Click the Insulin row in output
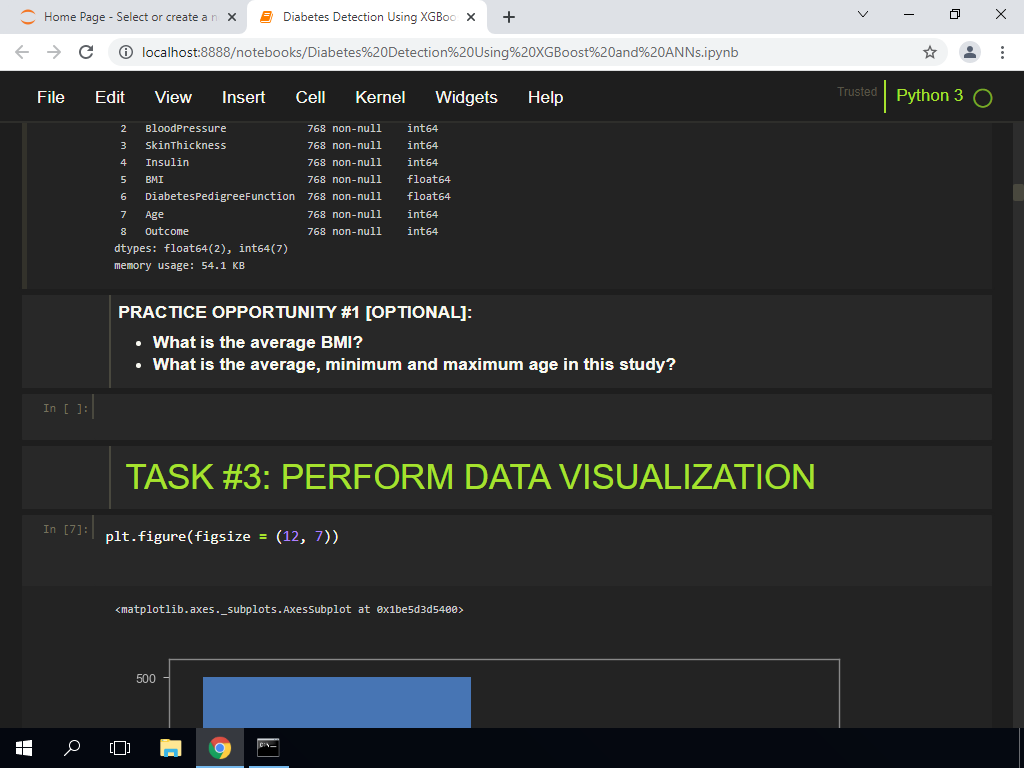Image resolution: width=1024 pixels, height=768 pixels. point(279,163)
